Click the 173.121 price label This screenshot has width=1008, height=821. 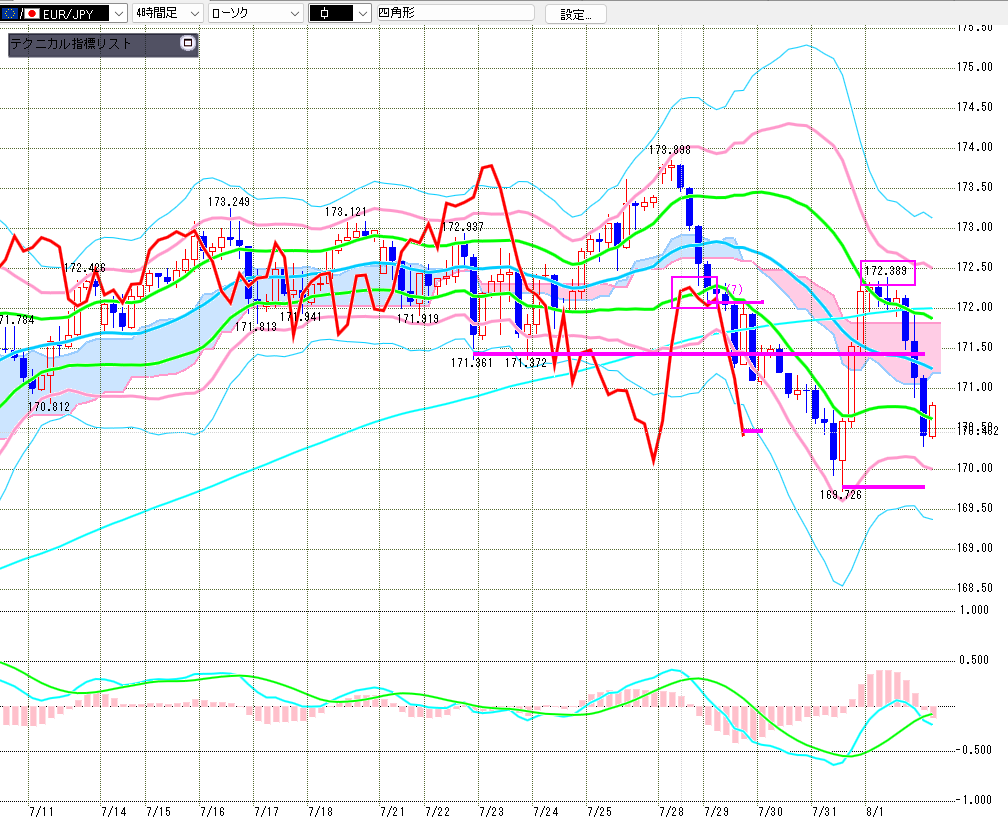tap(345, 212)
